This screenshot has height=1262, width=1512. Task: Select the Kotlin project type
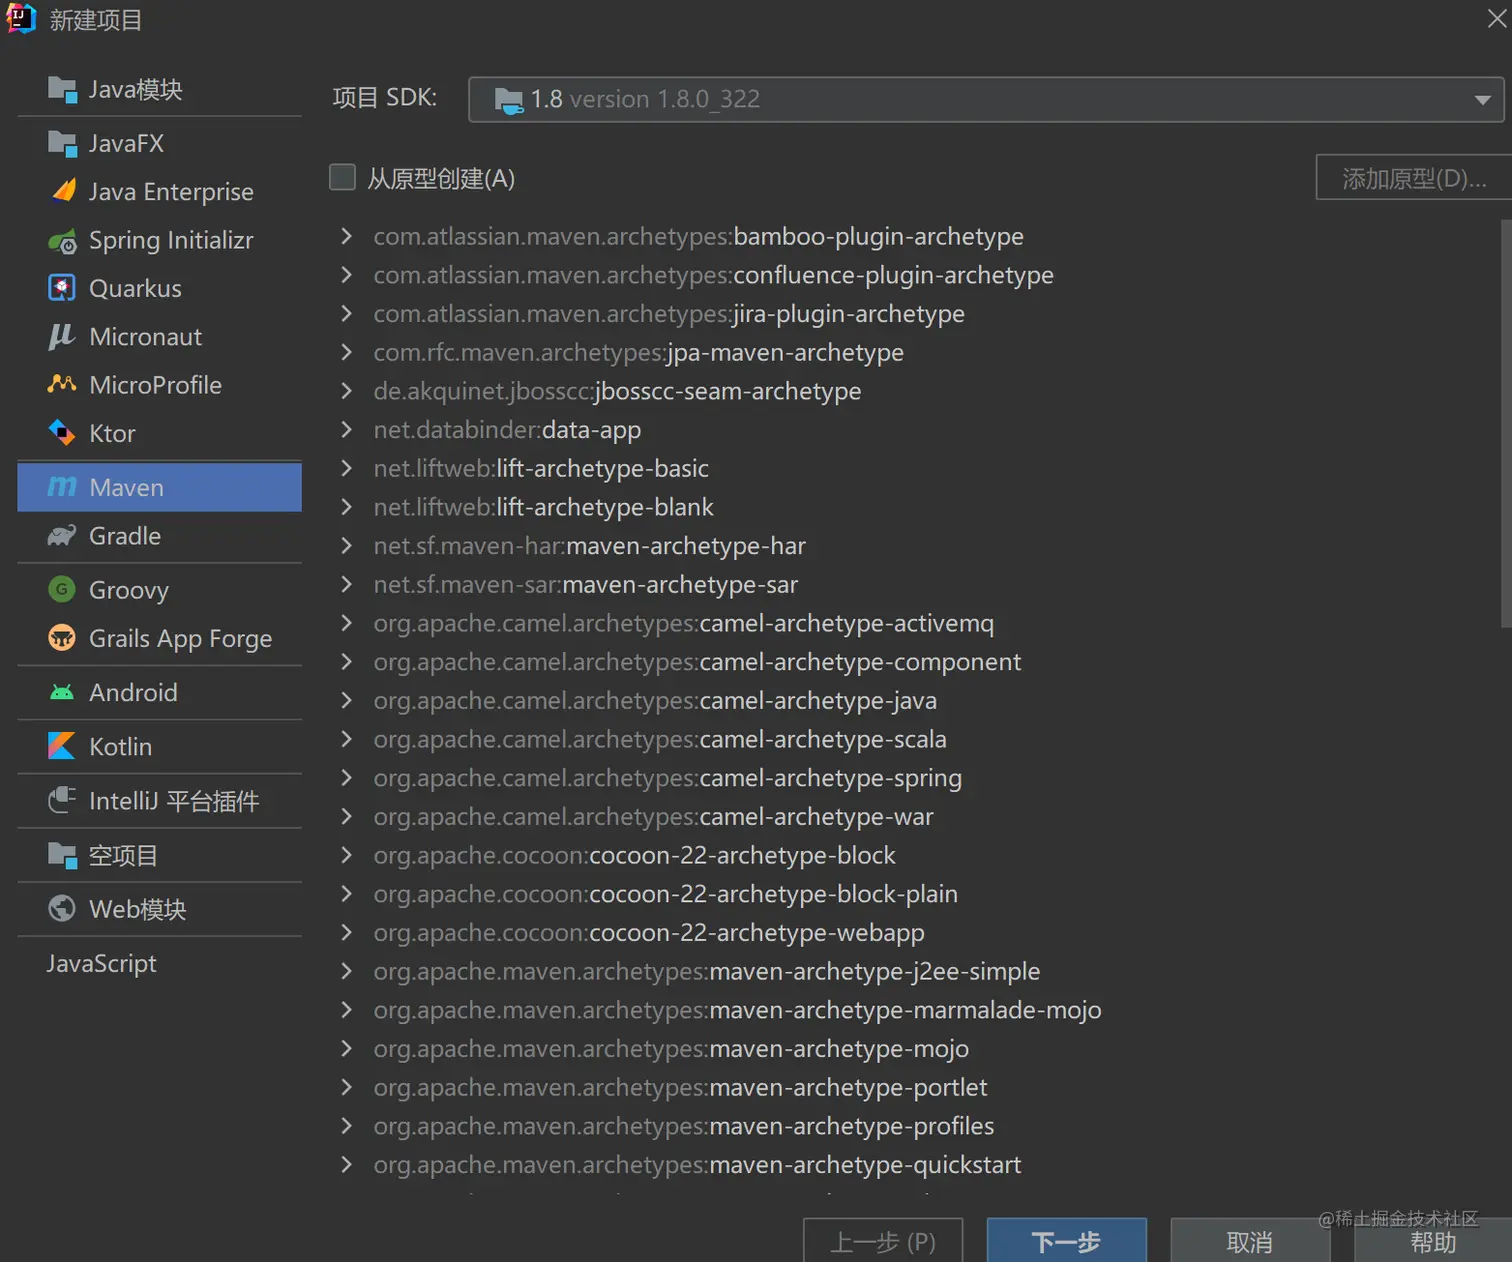click(x=160, y=746)
